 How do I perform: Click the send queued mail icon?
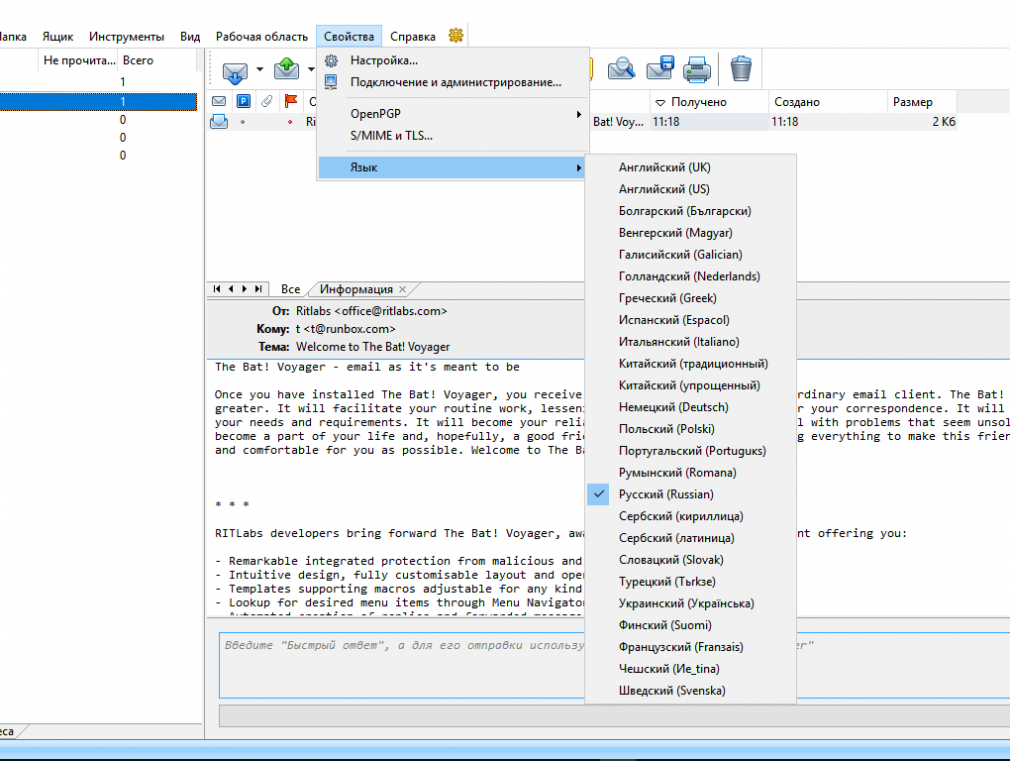click(x=287, y=68)
